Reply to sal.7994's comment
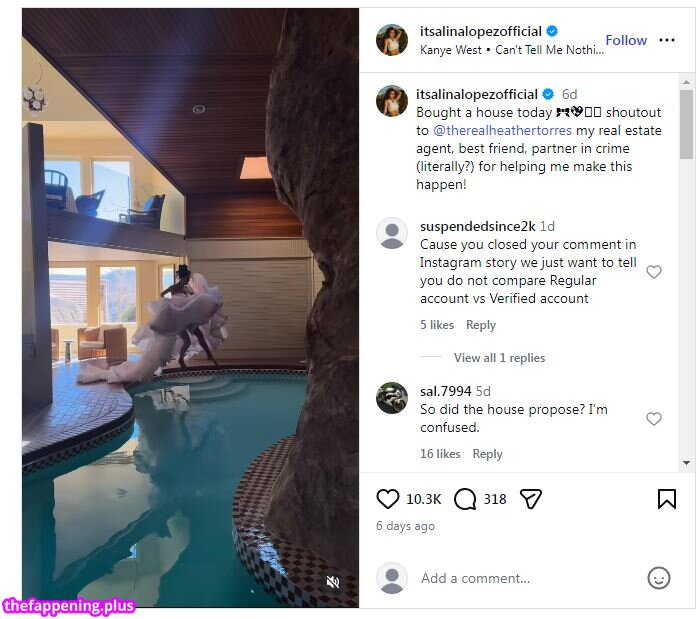 [487, 454]
